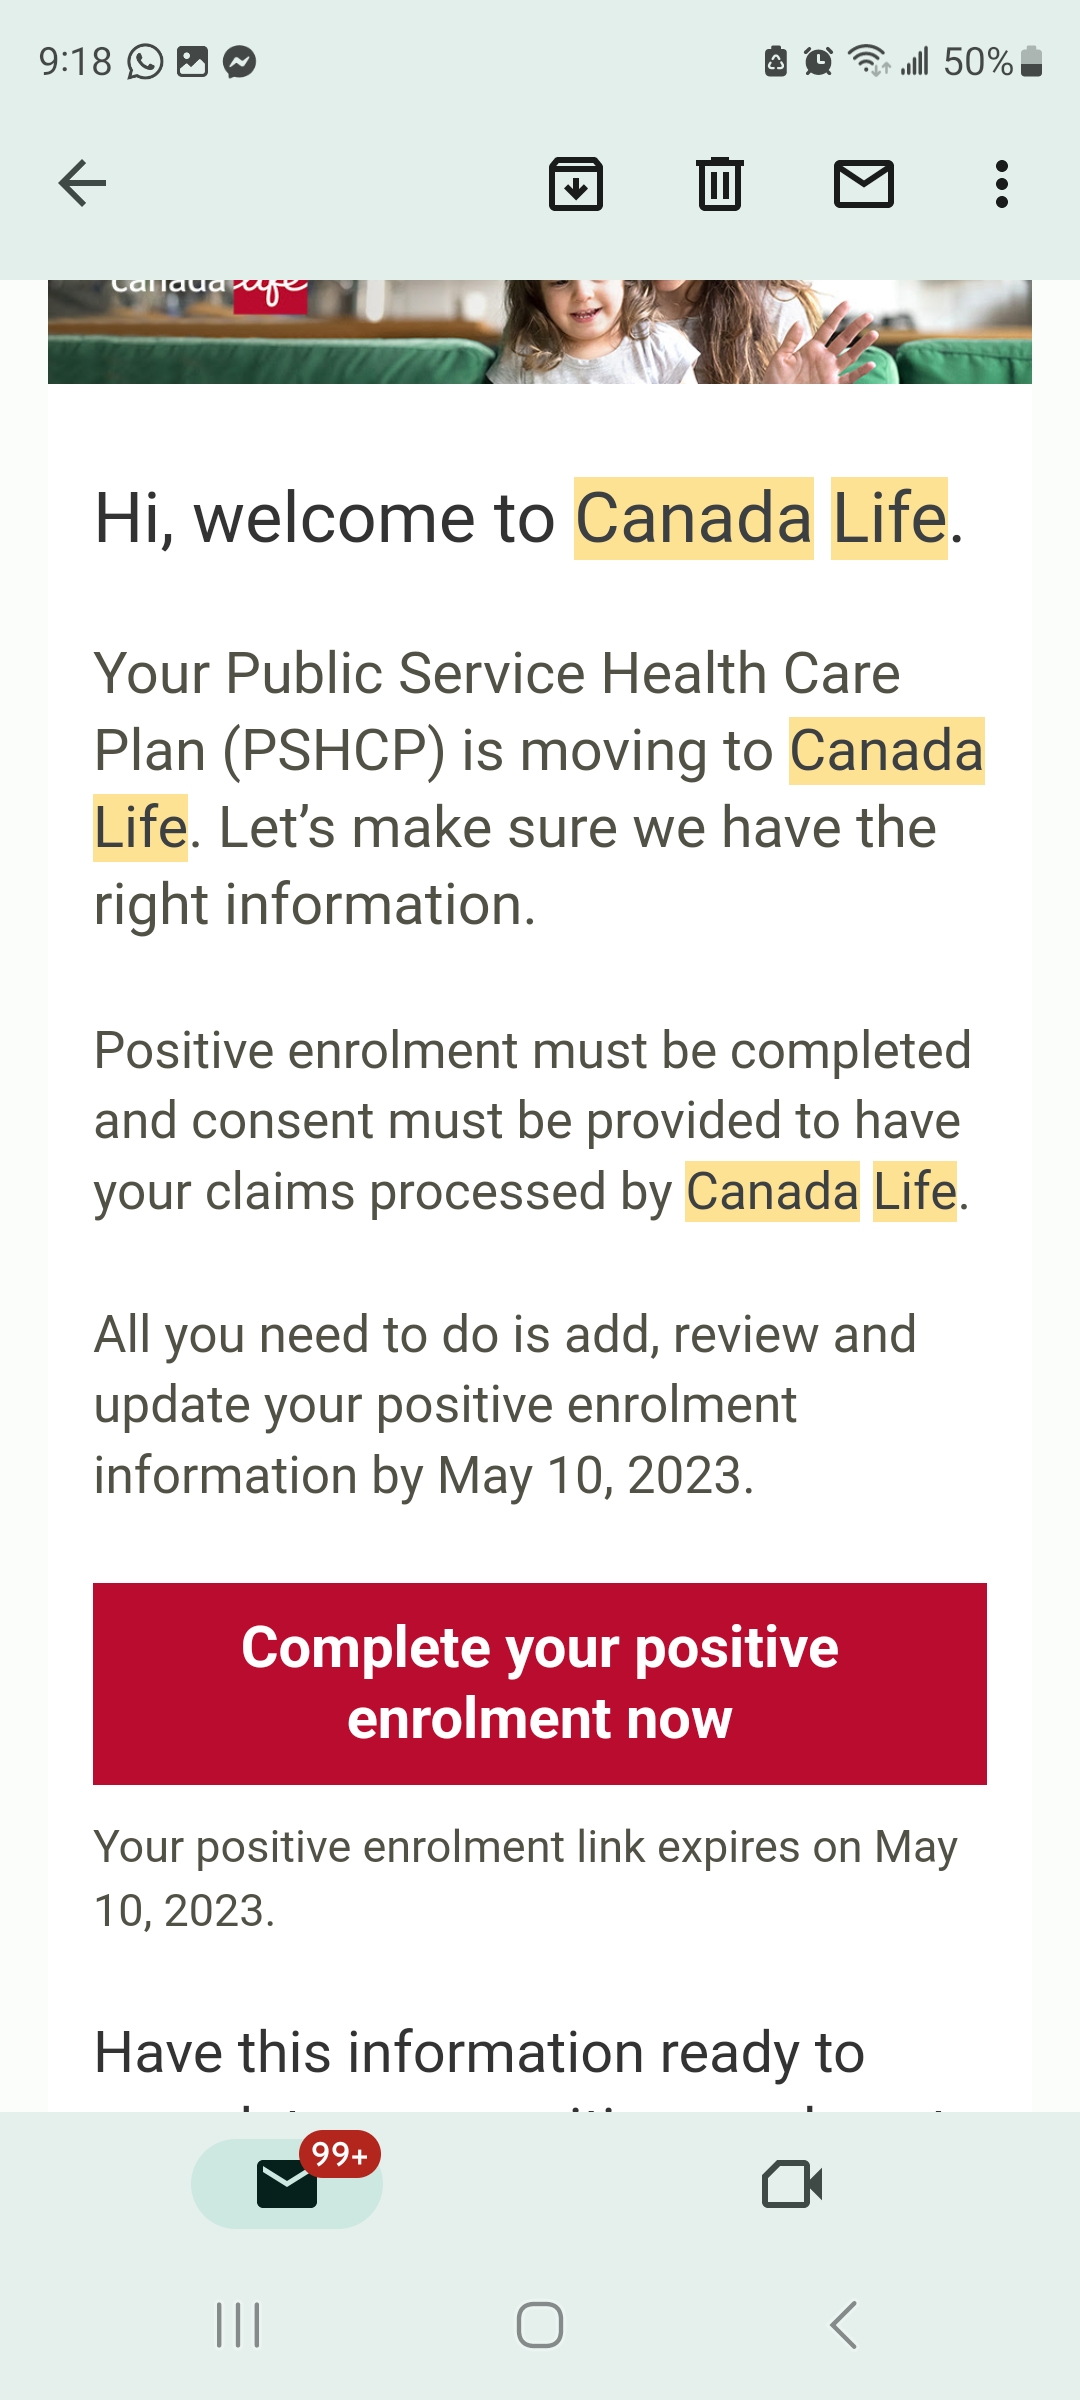Tap the alarm icon in status bar
The height and width of the screenshot is (2400, 1080).
(x=818, y=62)
